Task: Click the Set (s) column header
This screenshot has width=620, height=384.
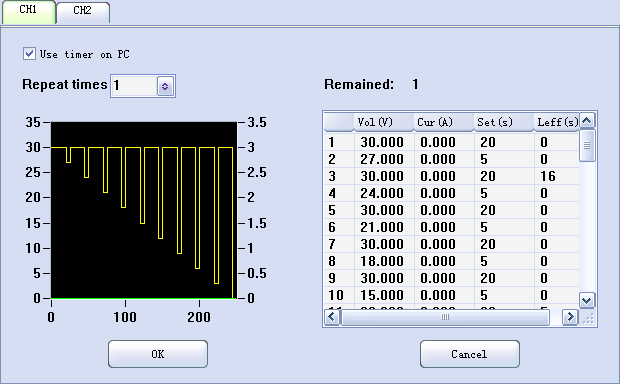Action: click(x=504, y=122)
